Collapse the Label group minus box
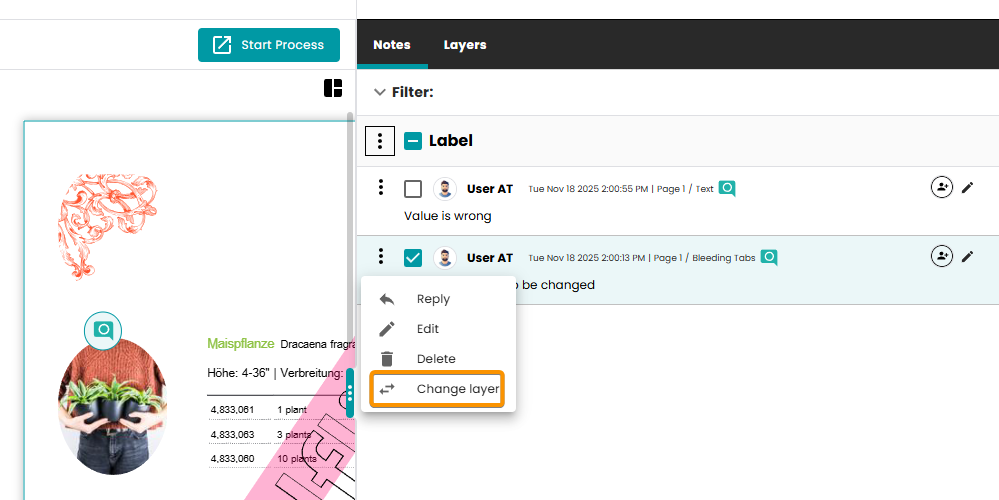The height and width of the screenshot is (500, 999). (413, 141)
